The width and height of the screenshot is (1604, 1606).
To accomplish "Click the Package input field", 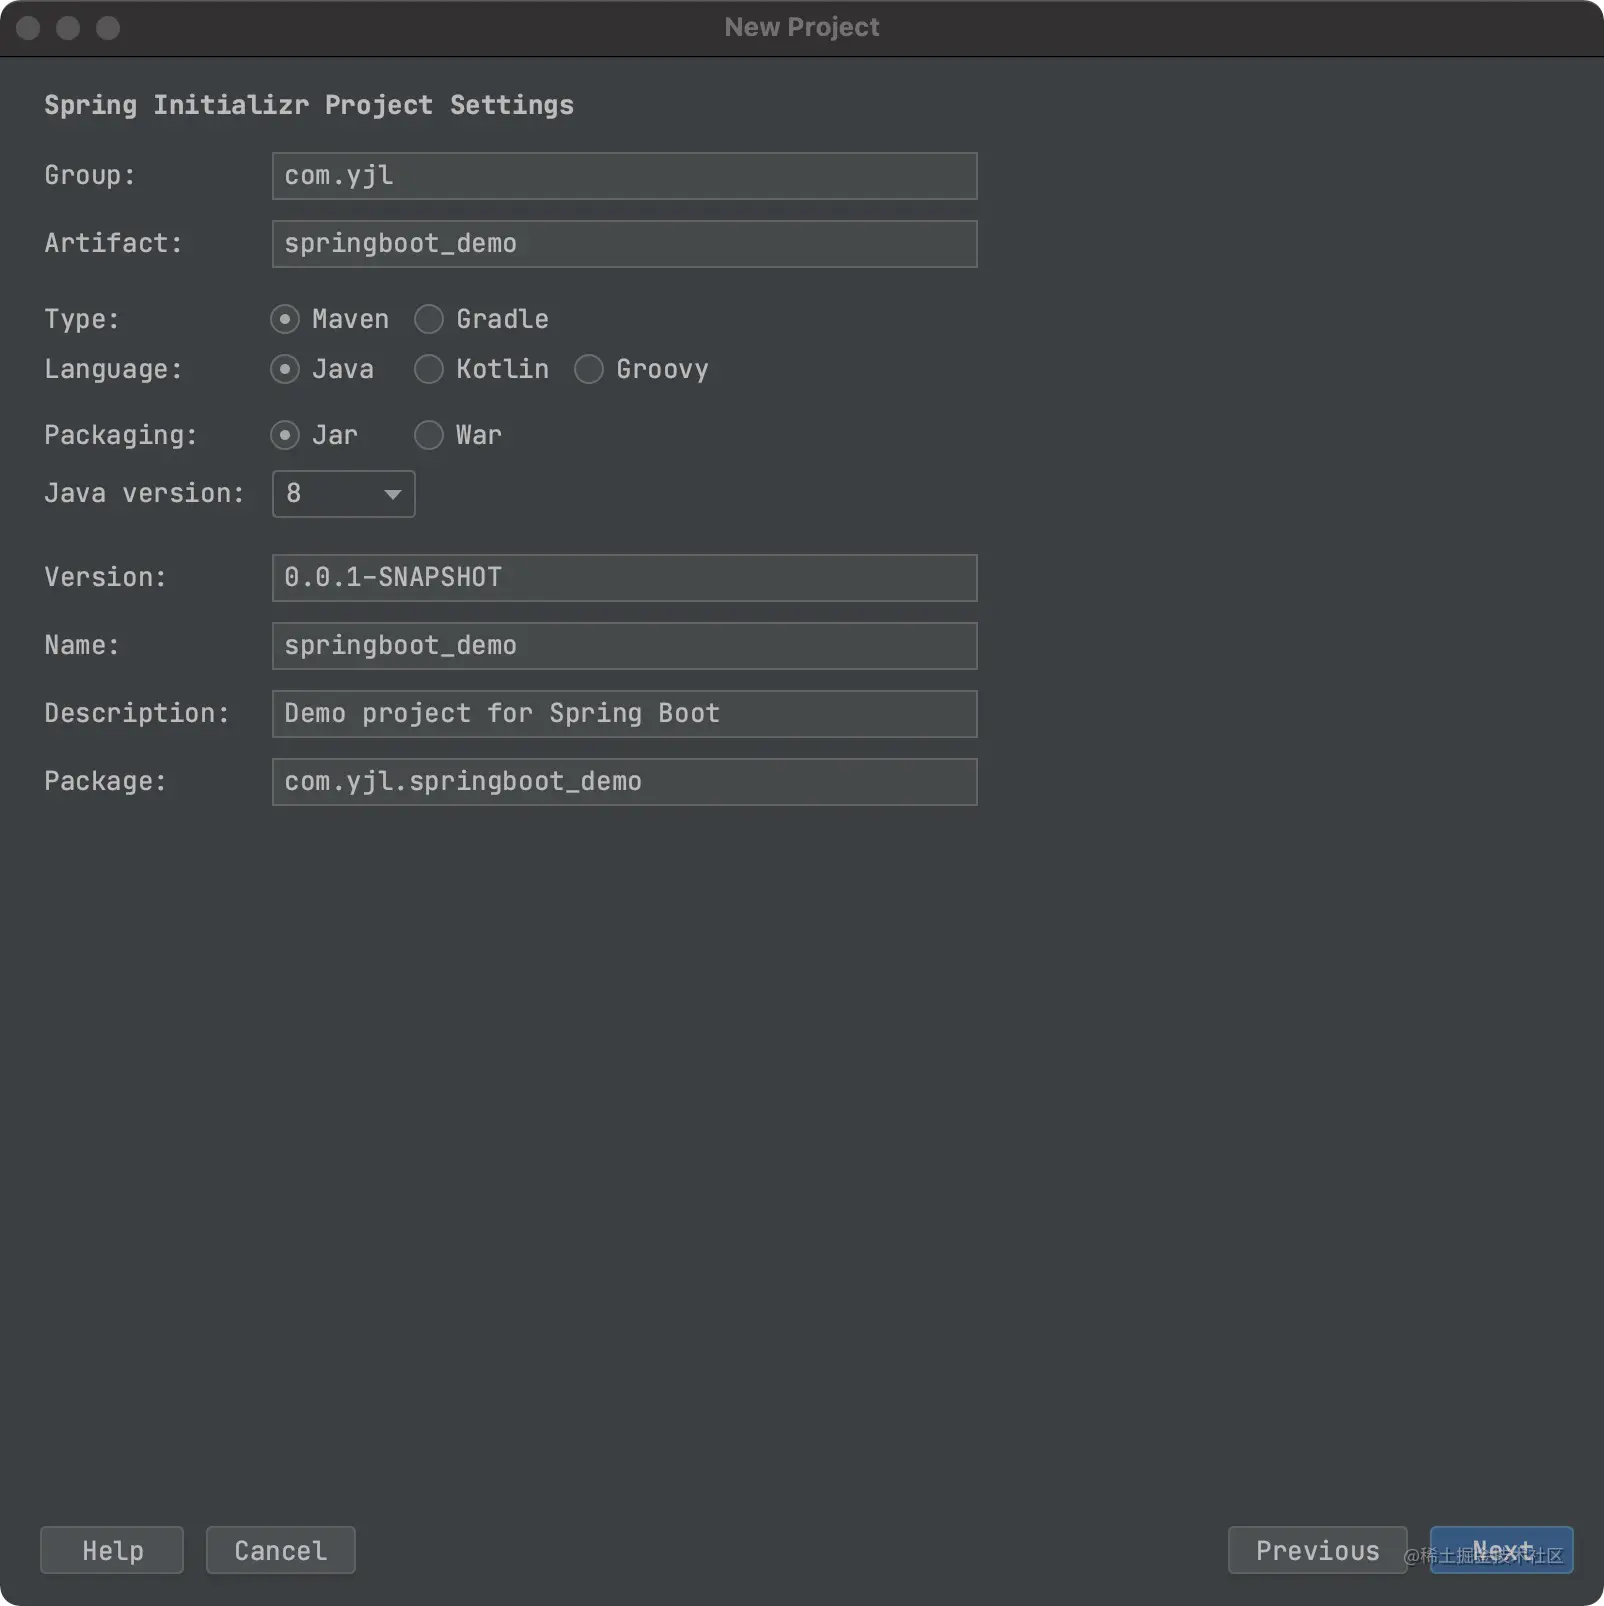I will click(624, 782).
